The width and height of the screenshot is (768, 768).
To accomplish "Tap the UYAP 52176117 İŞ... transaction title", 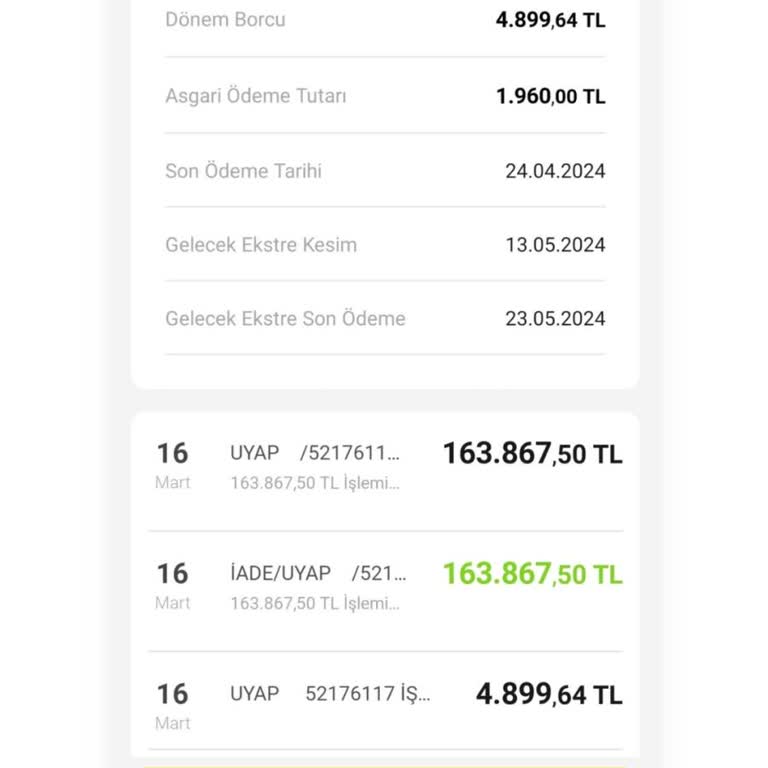I will click(330, 694).
